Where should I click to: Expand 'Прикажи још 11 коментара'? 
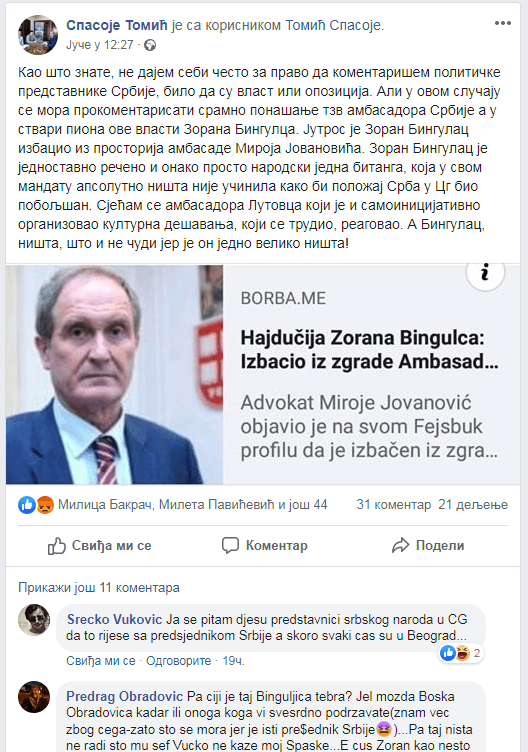99,588
